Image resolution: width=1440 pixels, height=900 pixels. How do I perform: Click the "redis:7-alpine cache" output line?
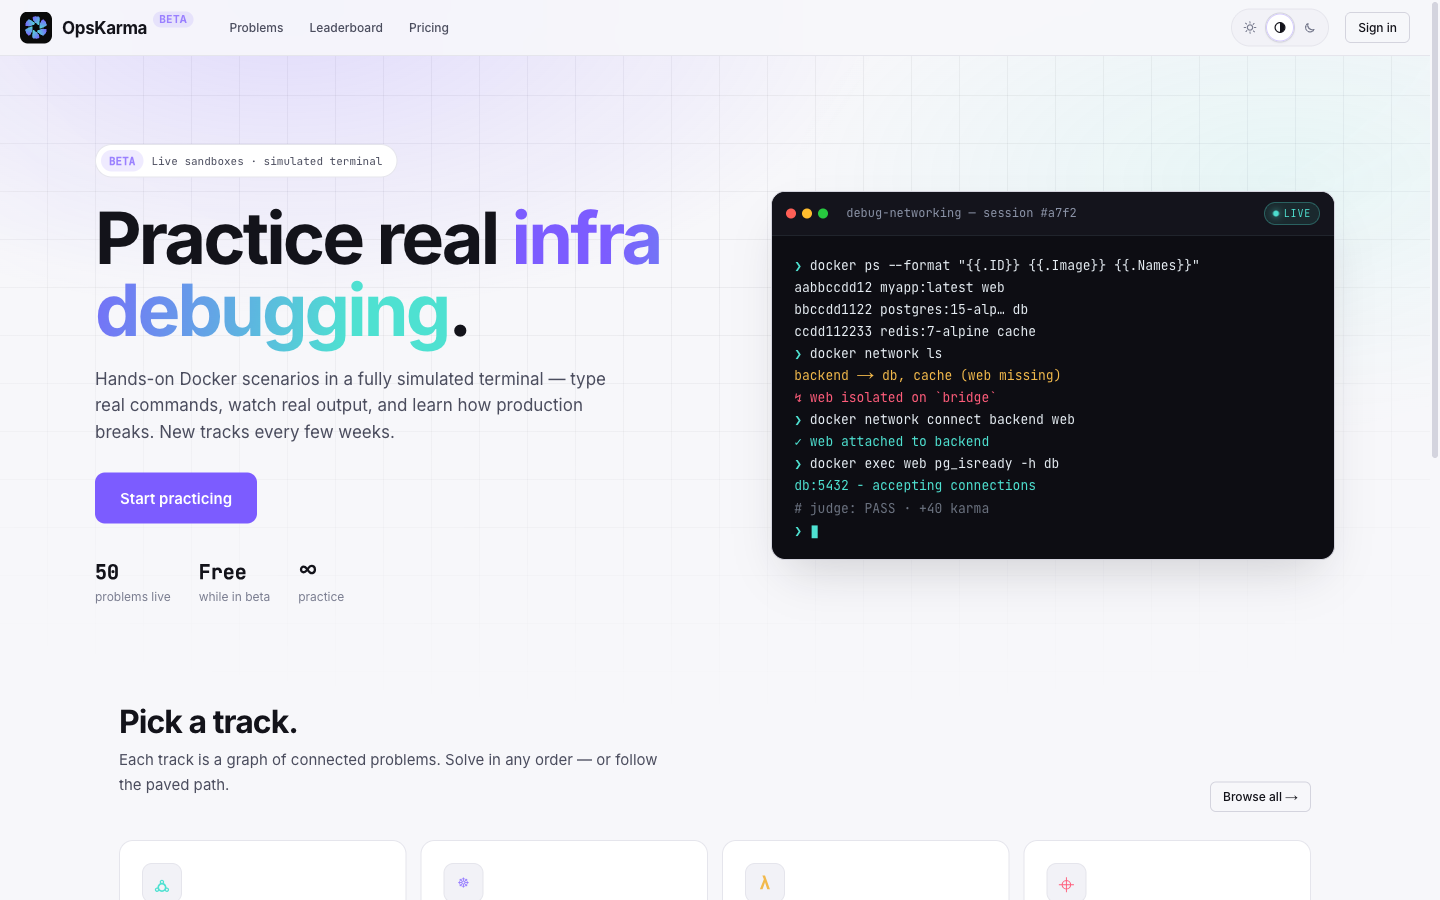tap(915, 332)
